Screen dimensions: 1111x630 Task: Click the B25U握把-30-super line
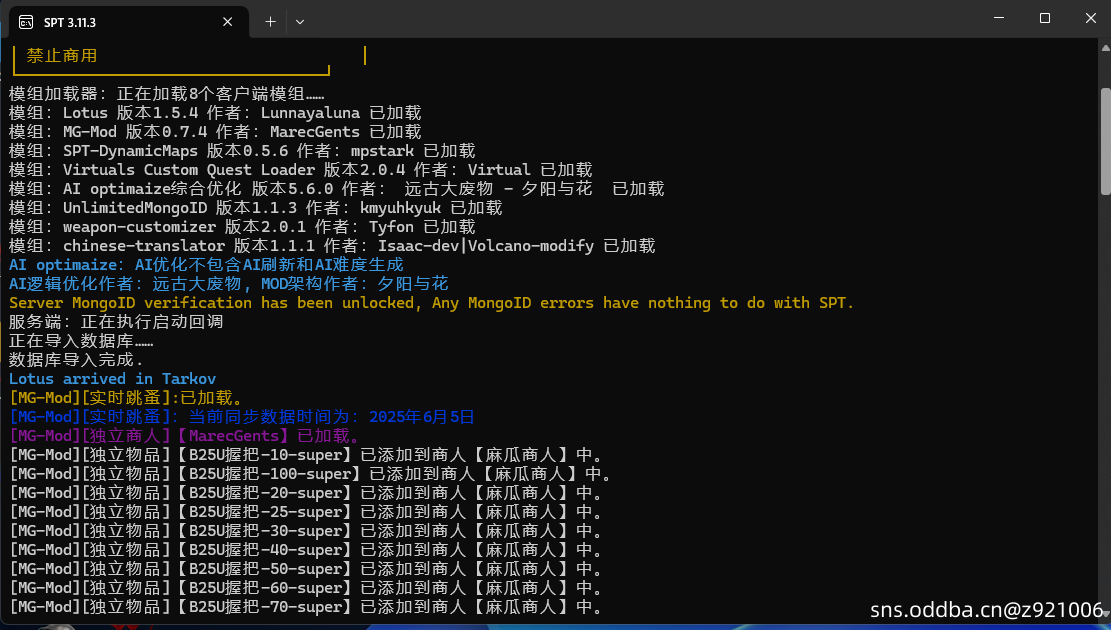[305, 531]
